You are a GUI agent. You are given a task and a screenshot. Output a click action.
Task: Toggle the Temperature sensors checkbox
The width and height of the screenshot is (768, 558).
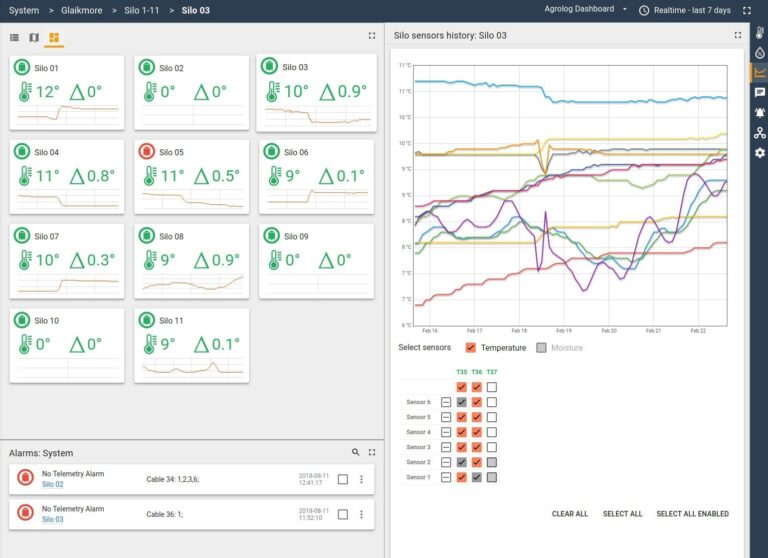point(471,347)
